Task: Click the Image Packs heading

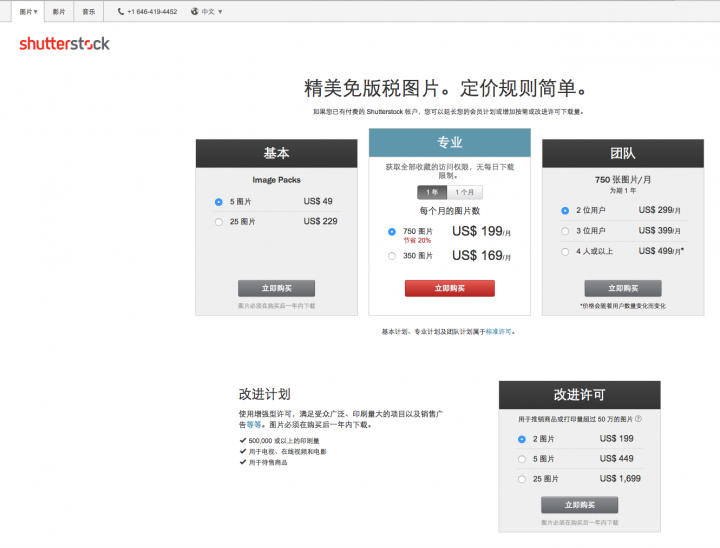Action: click(276, 180)
